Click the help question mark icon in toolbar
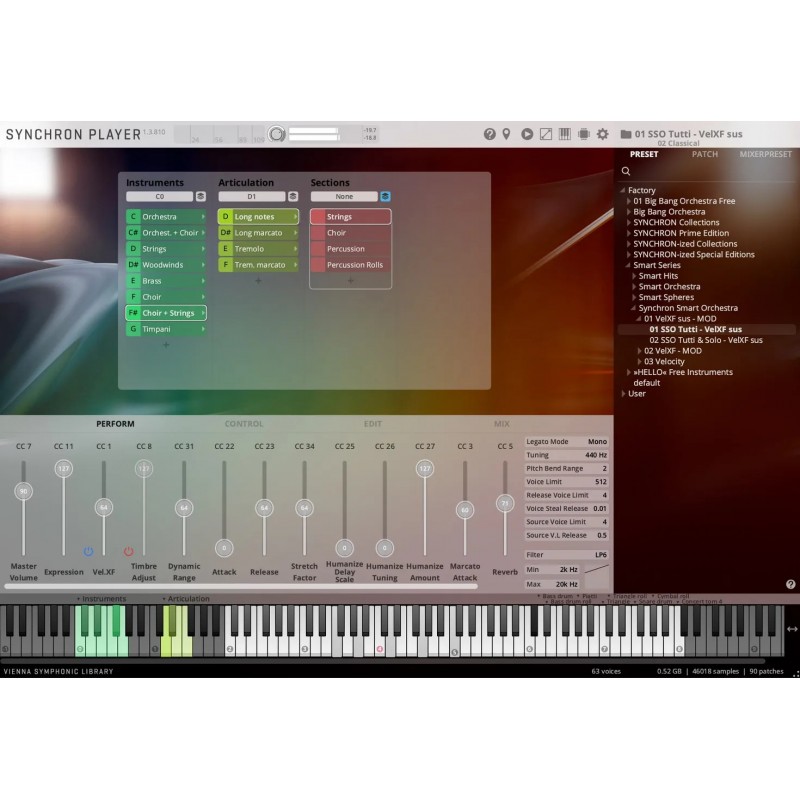 490,134
